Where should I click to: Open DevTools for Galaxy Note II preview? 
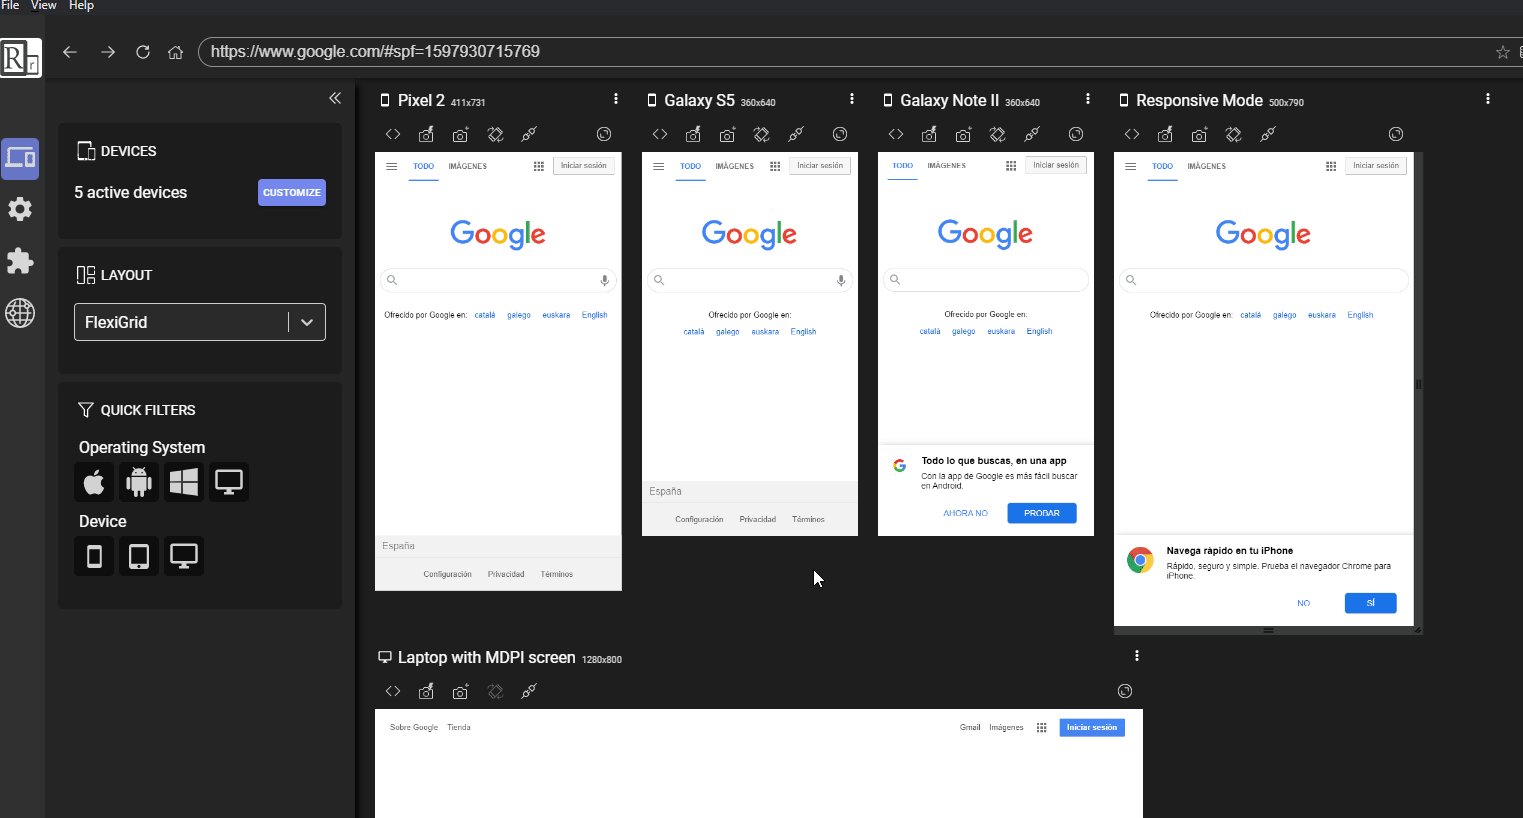896,134
